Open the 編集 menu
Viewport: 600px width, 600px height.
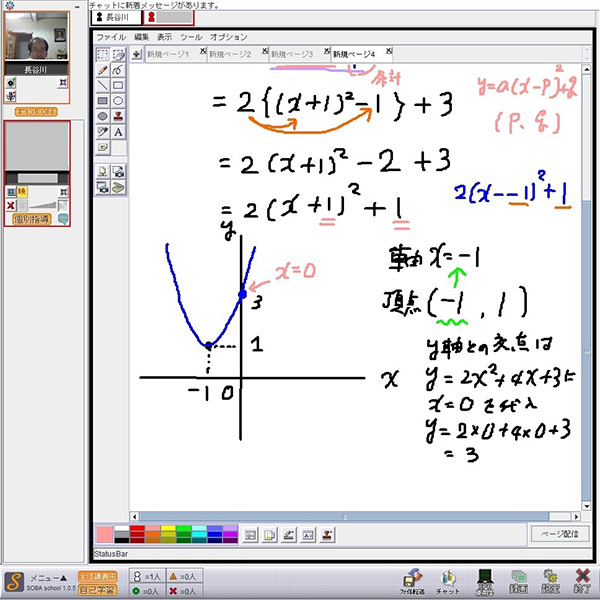coord(141,37)
